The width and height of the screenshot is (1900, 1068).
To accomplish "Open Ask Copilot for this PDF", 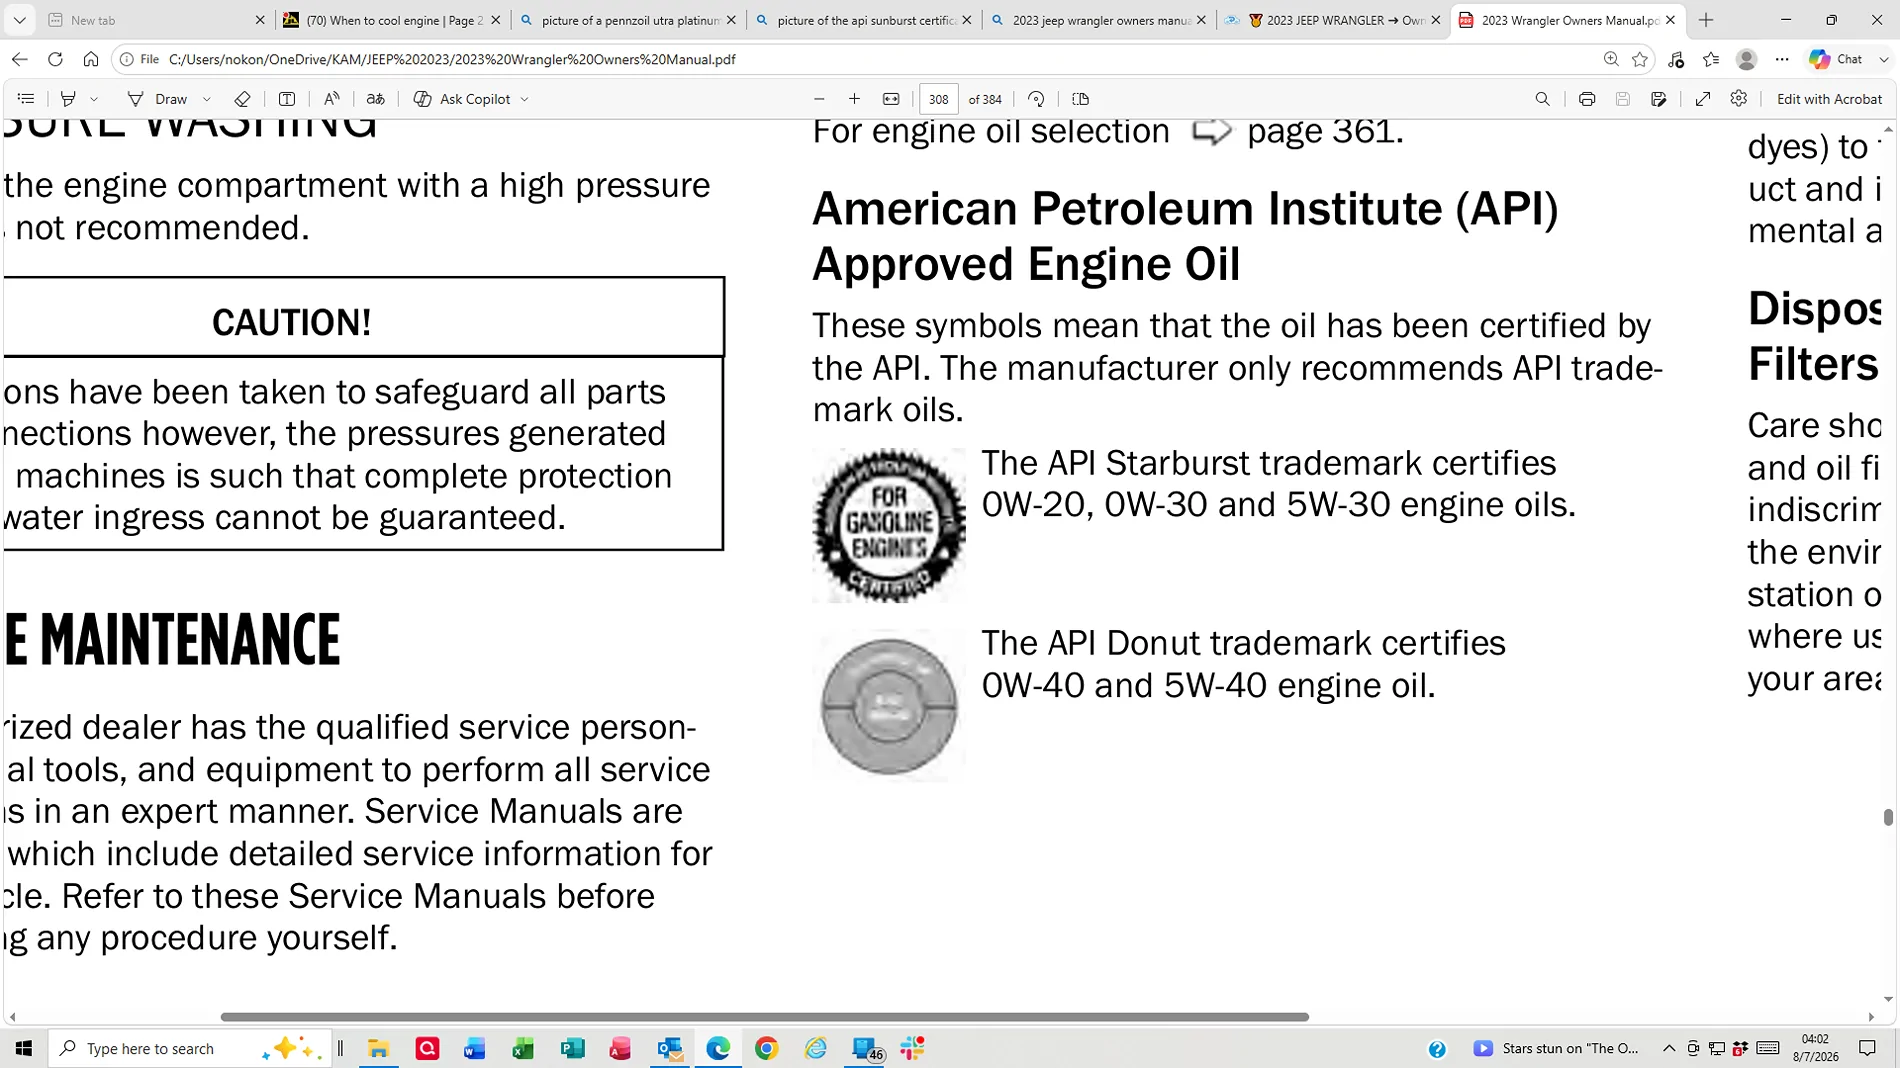I will coord(462,99).
